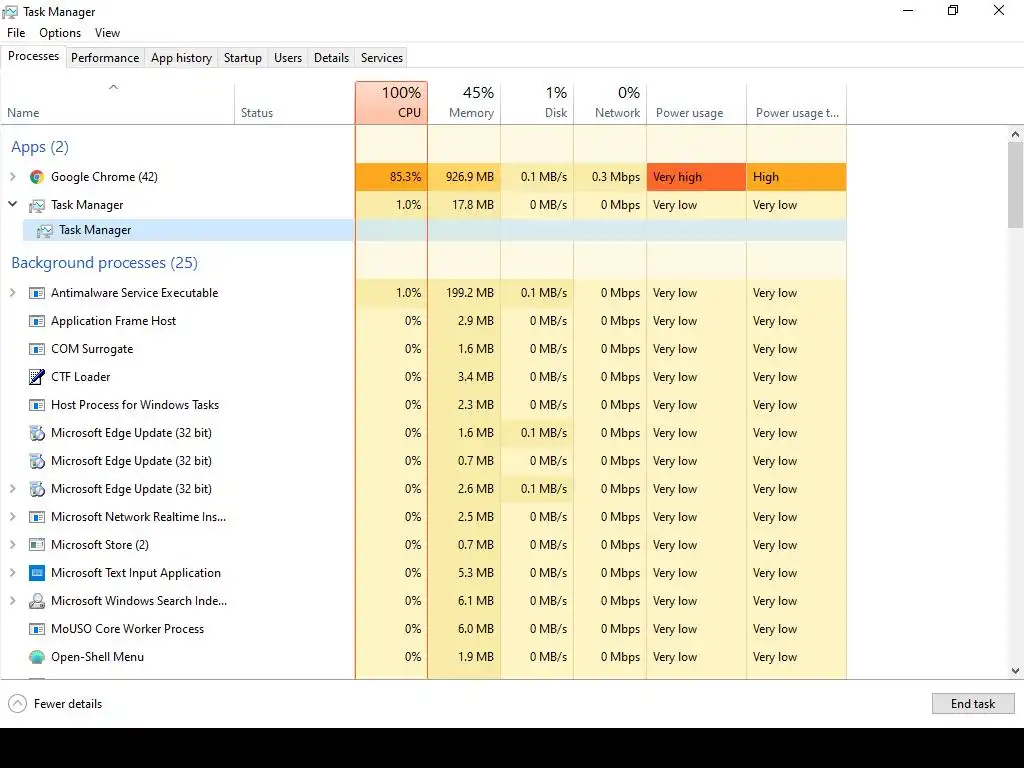Click Host Process for Windows Tasks icon
The width and height of the screenshot is (1024, 768).
click(37, 405)
